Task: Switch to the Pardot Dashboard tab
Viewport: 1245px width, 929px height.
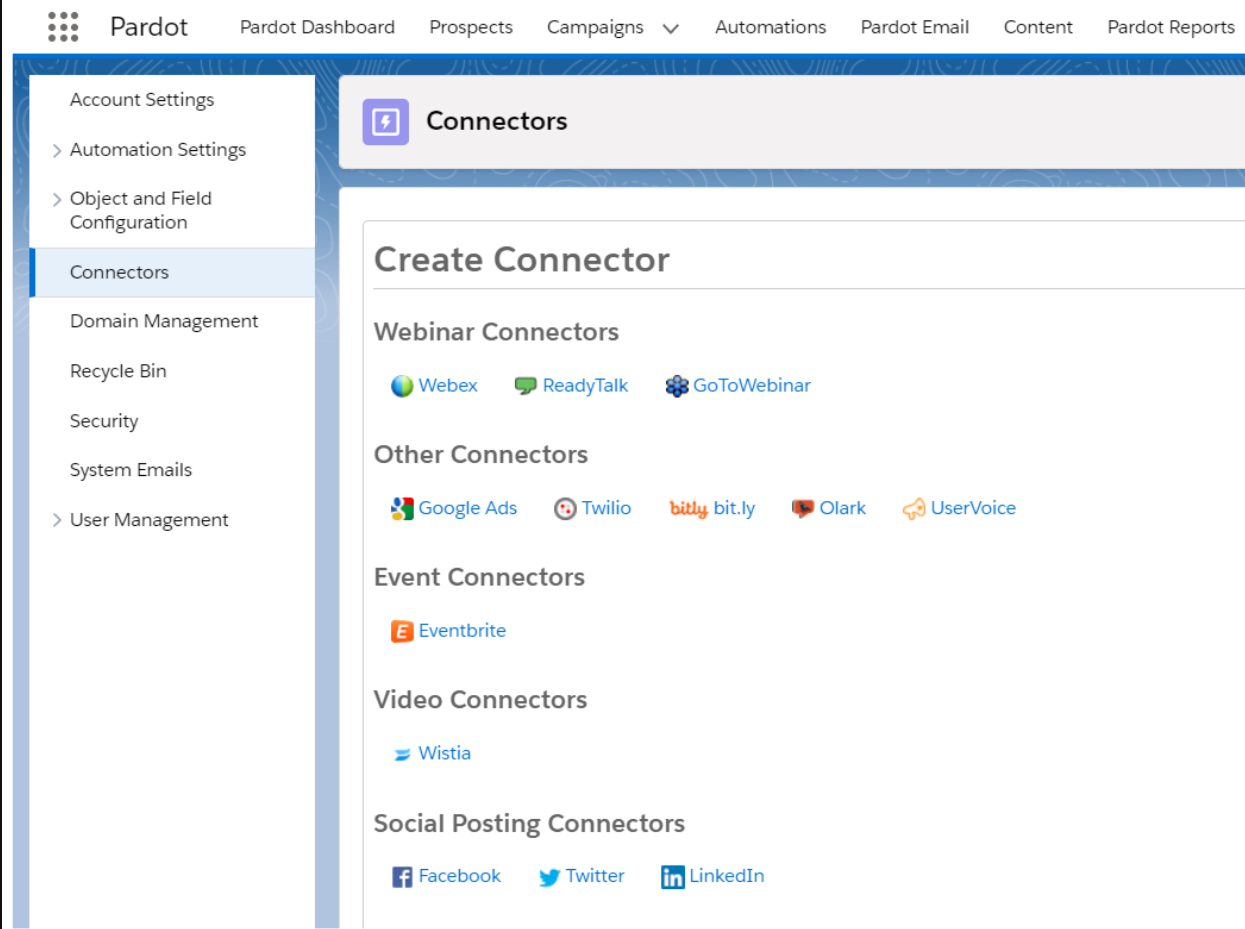Action: point(316,27)
